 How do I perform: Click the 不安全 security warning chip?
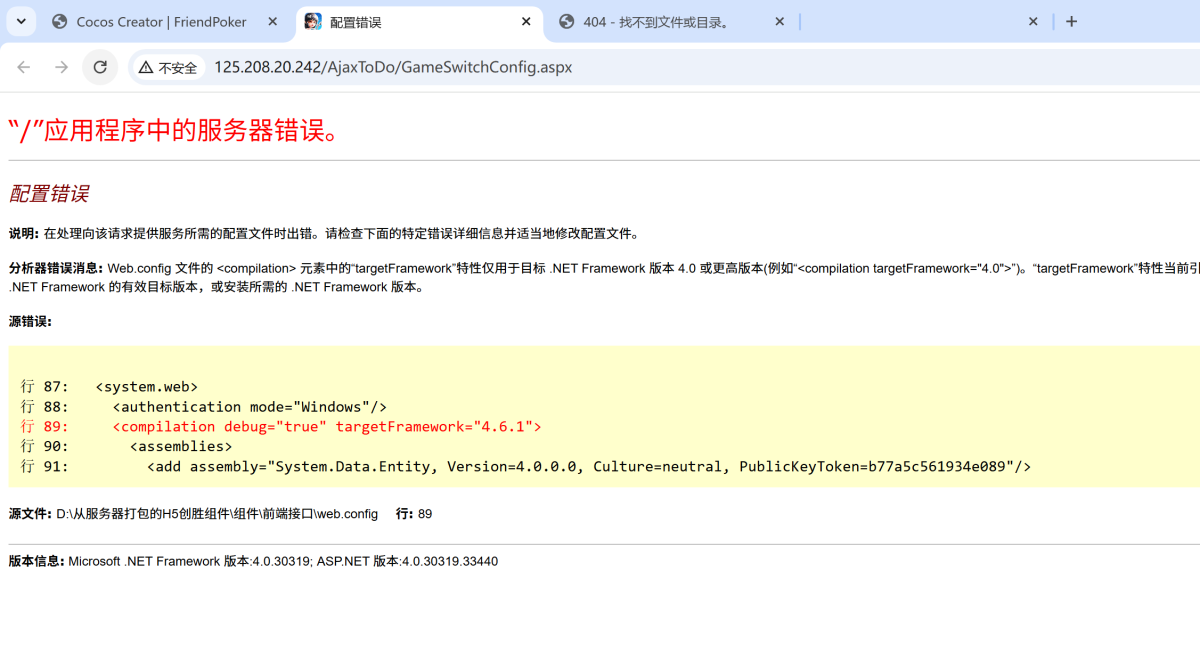click(x=168, y=67)
